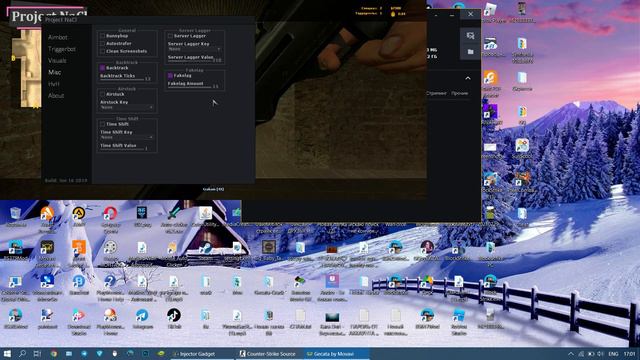Open the Server Lagger Key dropdown
The height and width of the screenshot is (360, 640).
pyautogui.click(x=195, y=49)
